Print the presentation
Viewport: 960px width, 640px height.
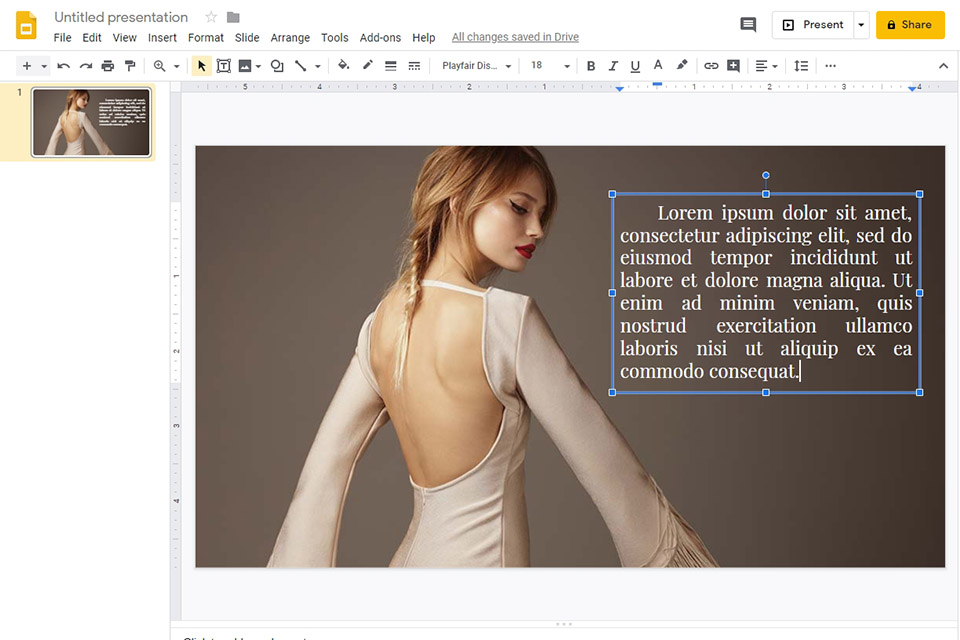[107, 65]
